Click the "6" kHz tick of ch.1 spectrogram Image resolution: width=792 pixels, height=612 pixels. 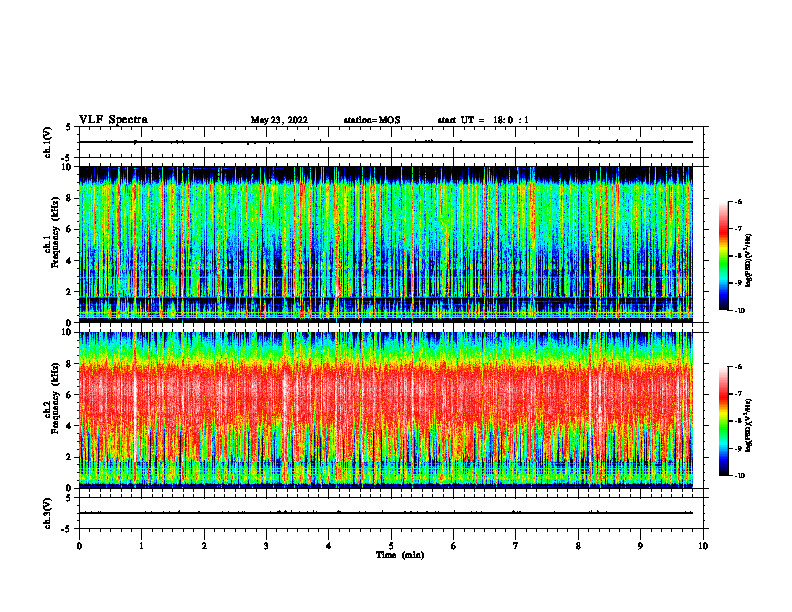tap(69, 229)
